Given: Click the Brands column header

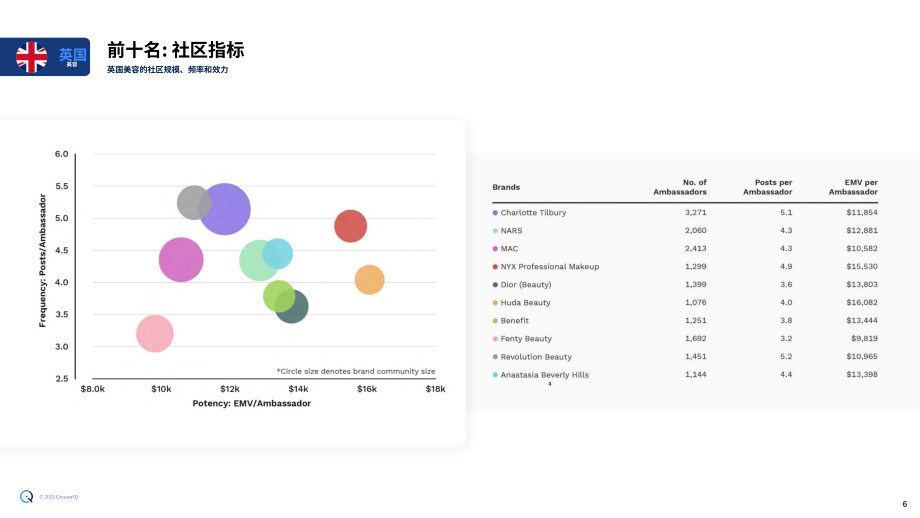Looking at the screenshot, I should [x=506, y=187].
